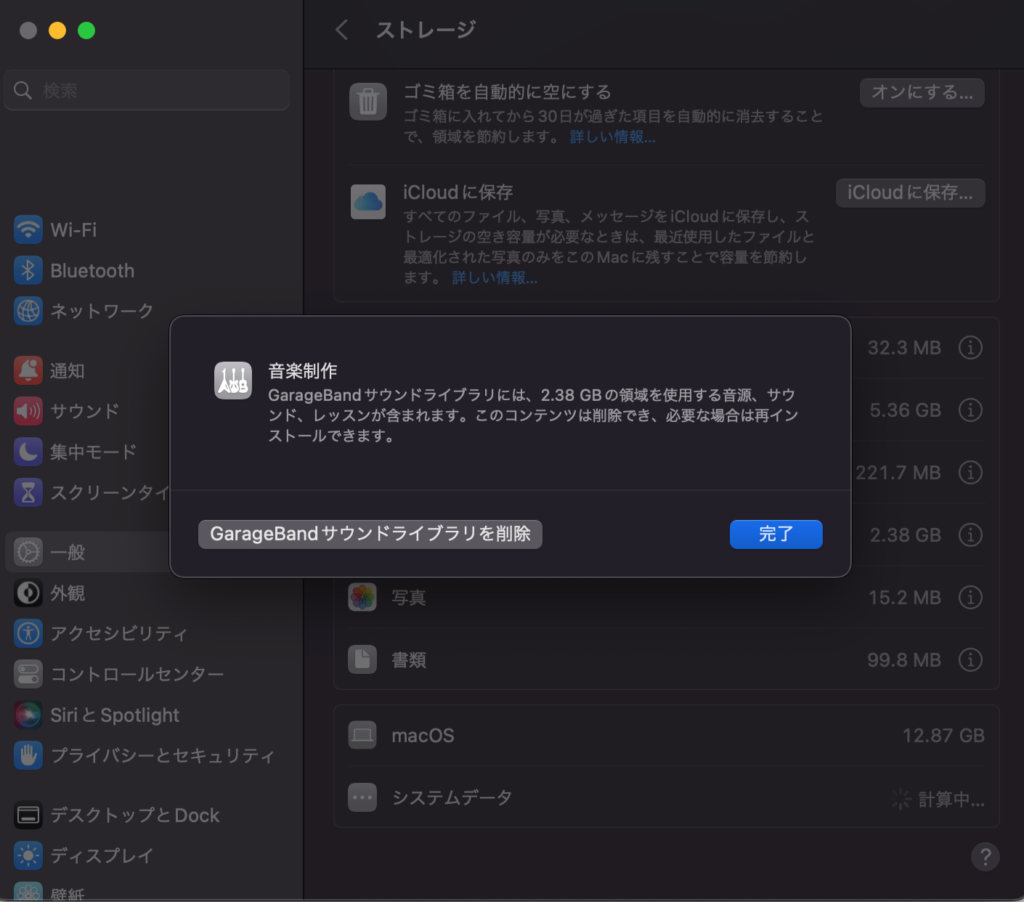
Task: Click the yellow minimize window button
Action: (57, 31)
